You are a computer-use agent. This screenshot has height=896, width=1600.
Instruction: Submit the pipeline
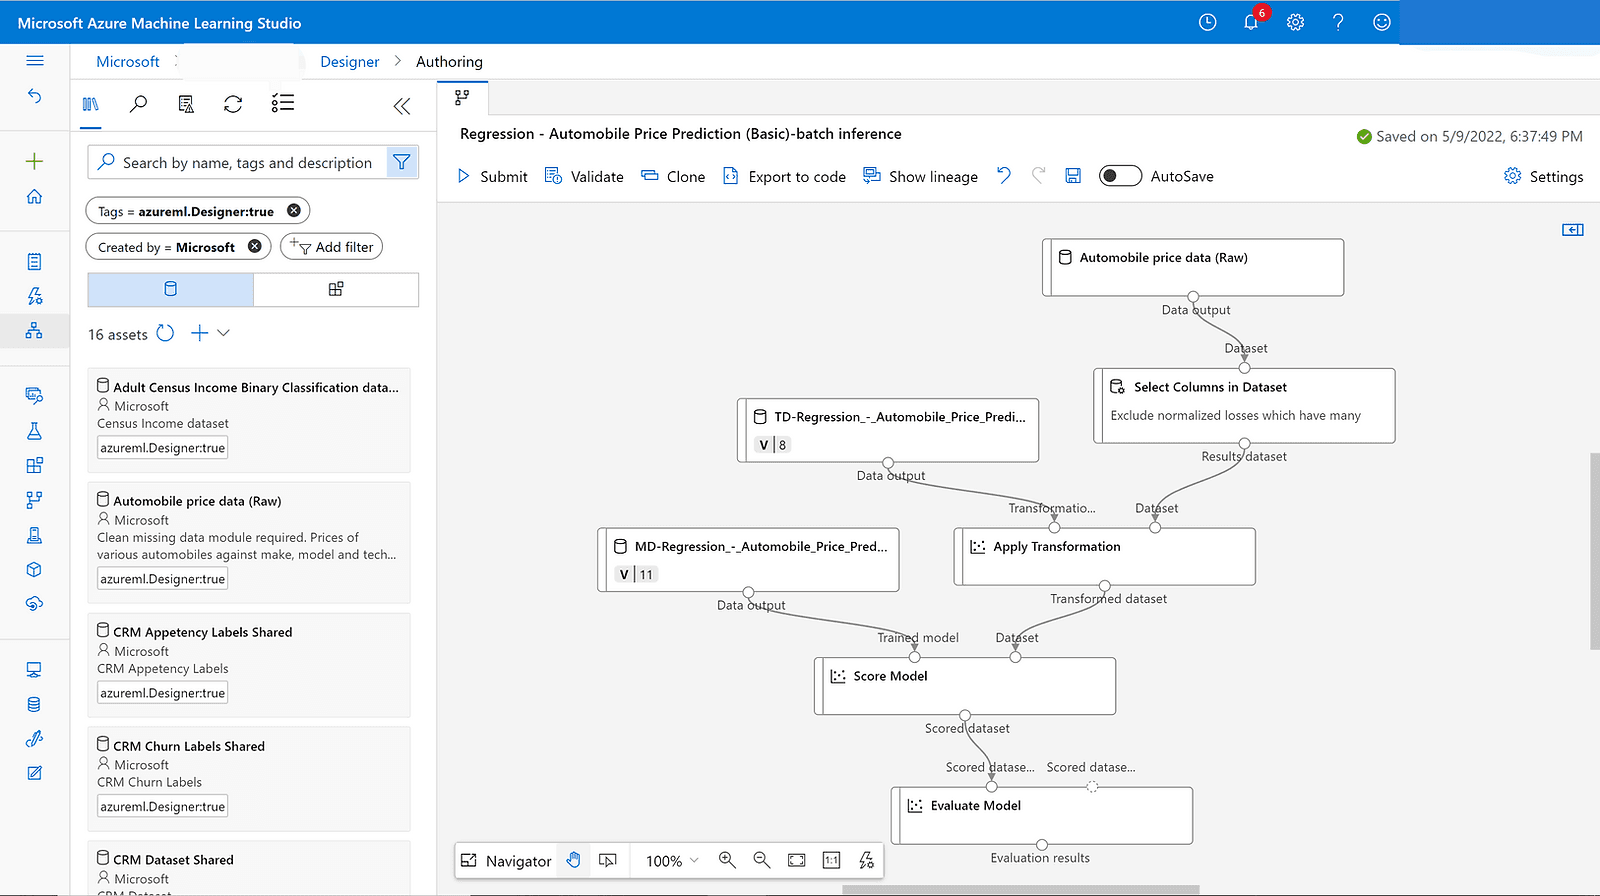pos(492,176)
